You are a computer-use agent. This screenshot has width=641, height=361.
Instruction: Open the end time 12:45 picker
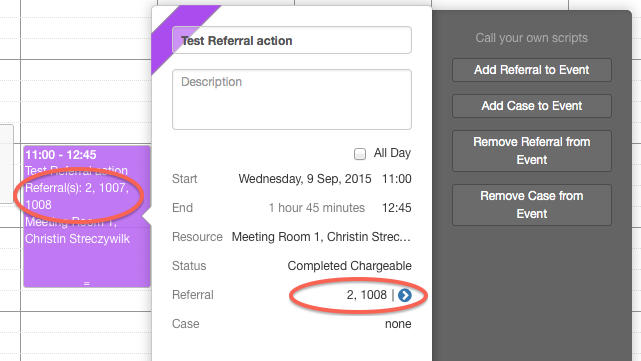tap(397, 208)
